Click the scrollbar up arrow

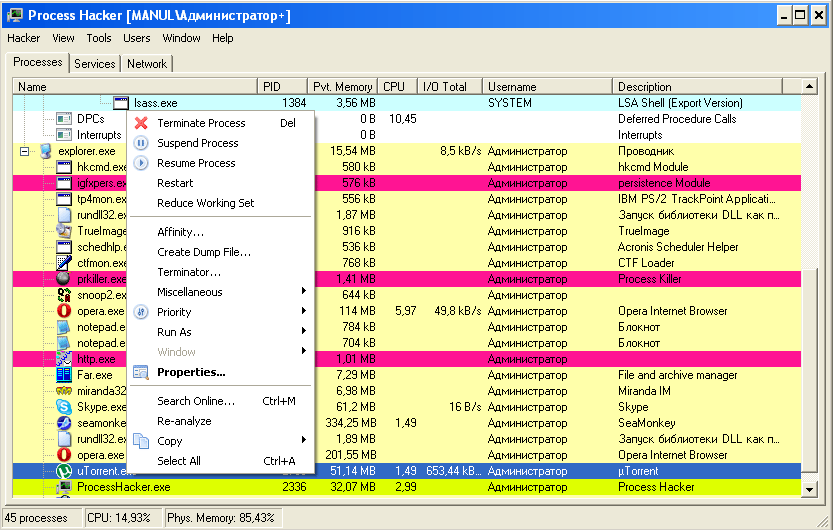(x=809, y=86)
